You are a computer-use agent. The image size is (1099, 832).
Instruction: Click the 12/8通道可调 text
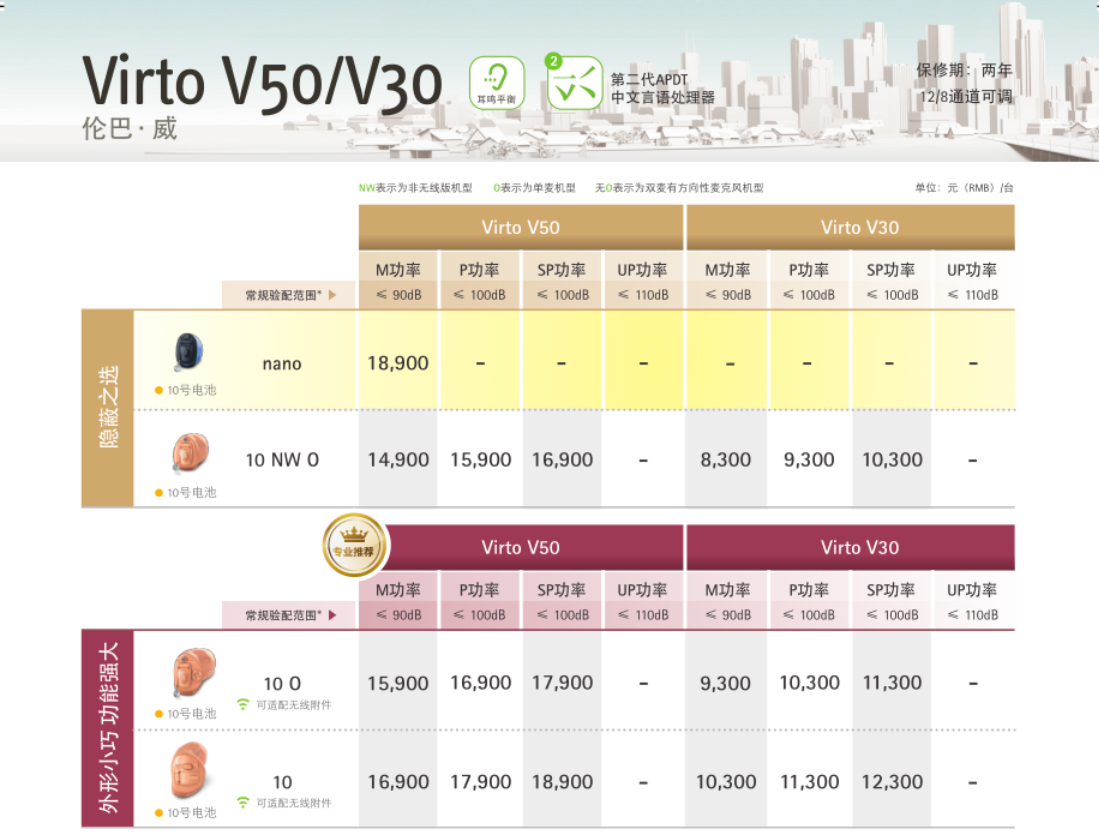click(967, 96)
